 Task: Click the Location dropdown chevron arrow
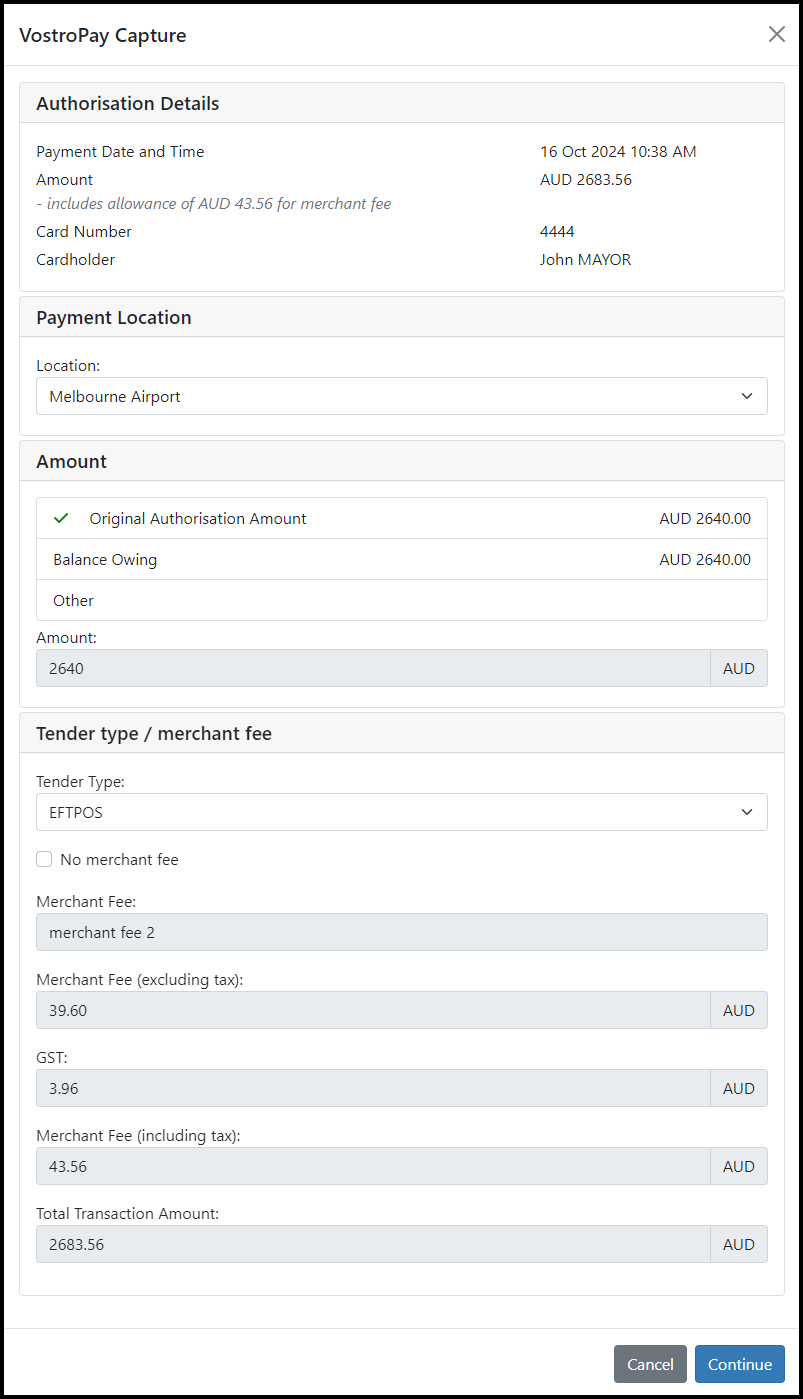[746, 396]
